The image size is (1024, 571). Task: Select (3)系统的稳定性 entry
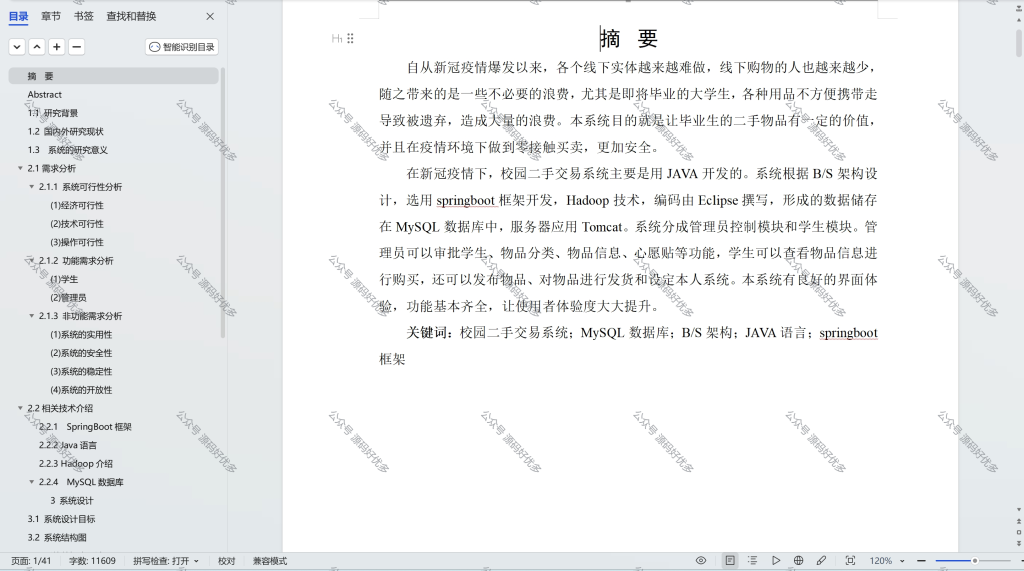[81, 371]
